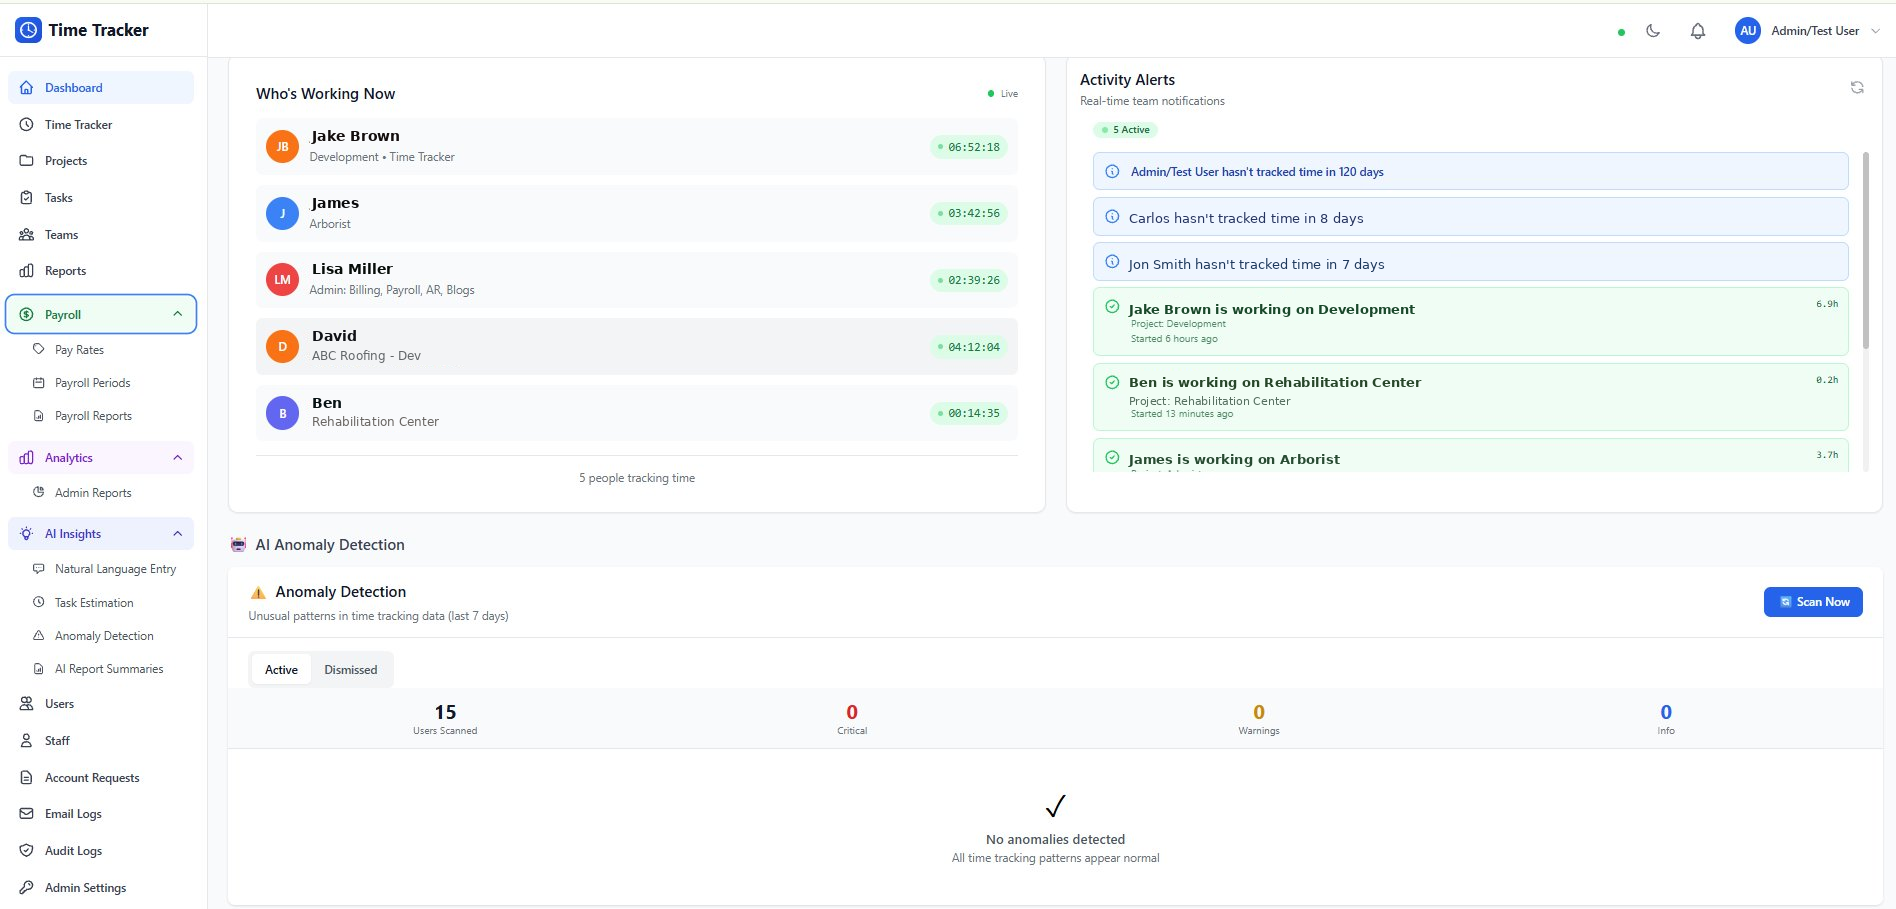Open the Dashboard menu item
The width and height of the screenshot is (1896, 909).
[x=101, y=88]
